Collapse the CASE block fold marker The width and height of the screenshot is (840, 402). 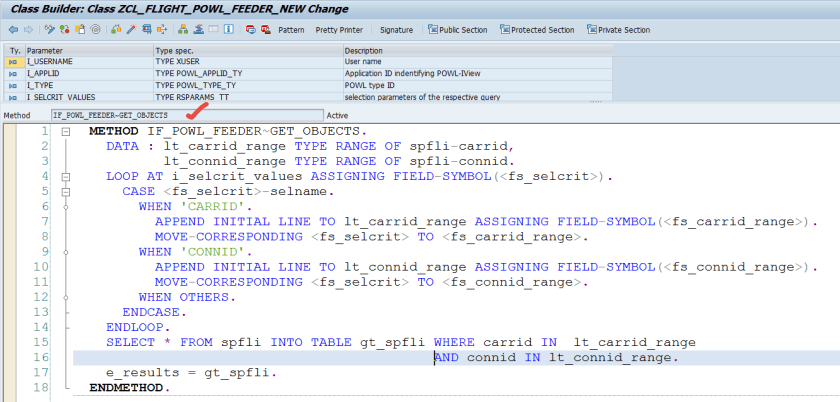(65, 190)
